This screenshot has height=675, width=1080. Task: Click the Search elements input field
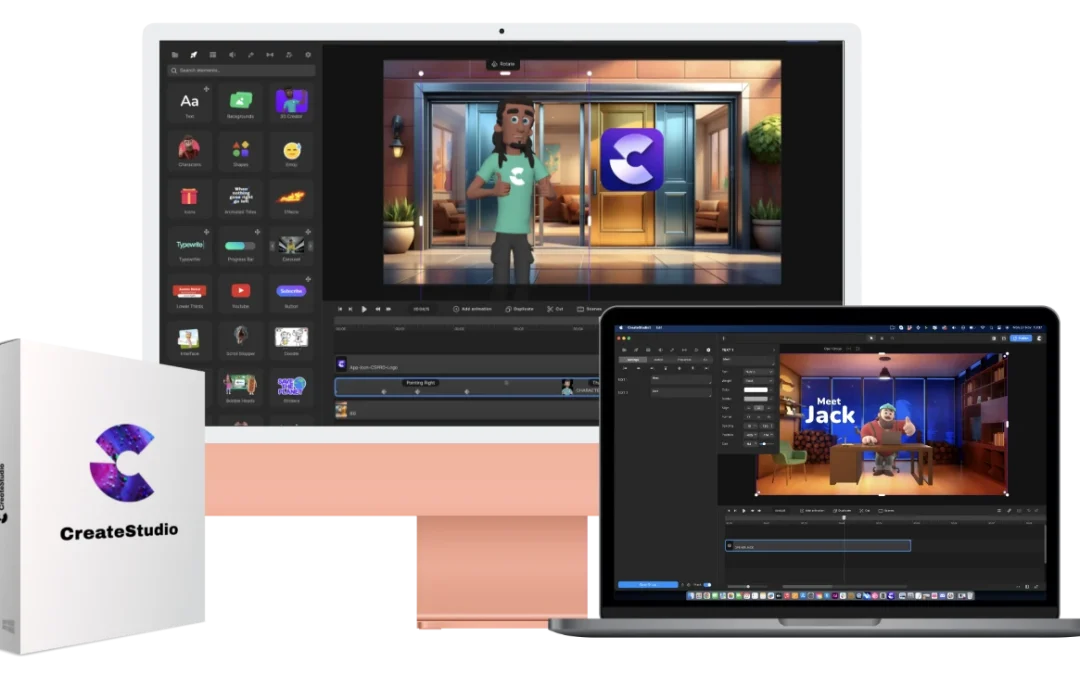[240, 71]
